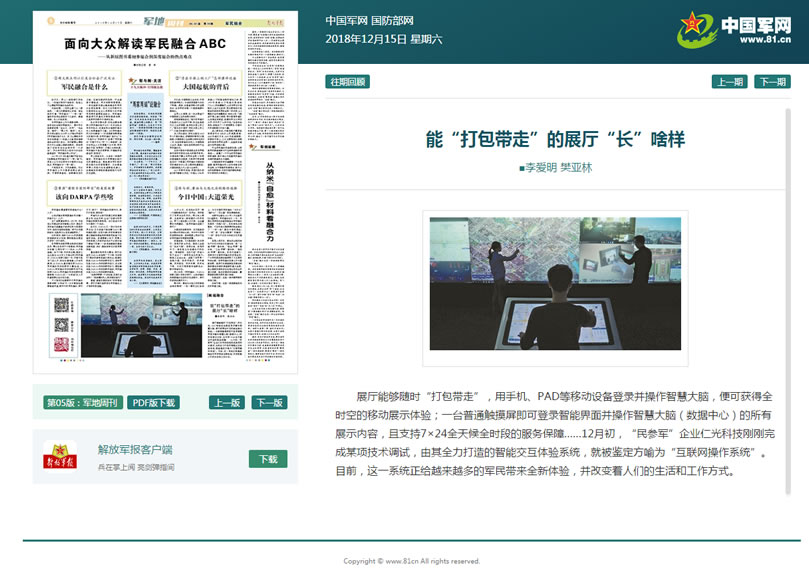Click the QR code on the newspaper page
This screenshot has width=809, height=571.
[60, 306]
